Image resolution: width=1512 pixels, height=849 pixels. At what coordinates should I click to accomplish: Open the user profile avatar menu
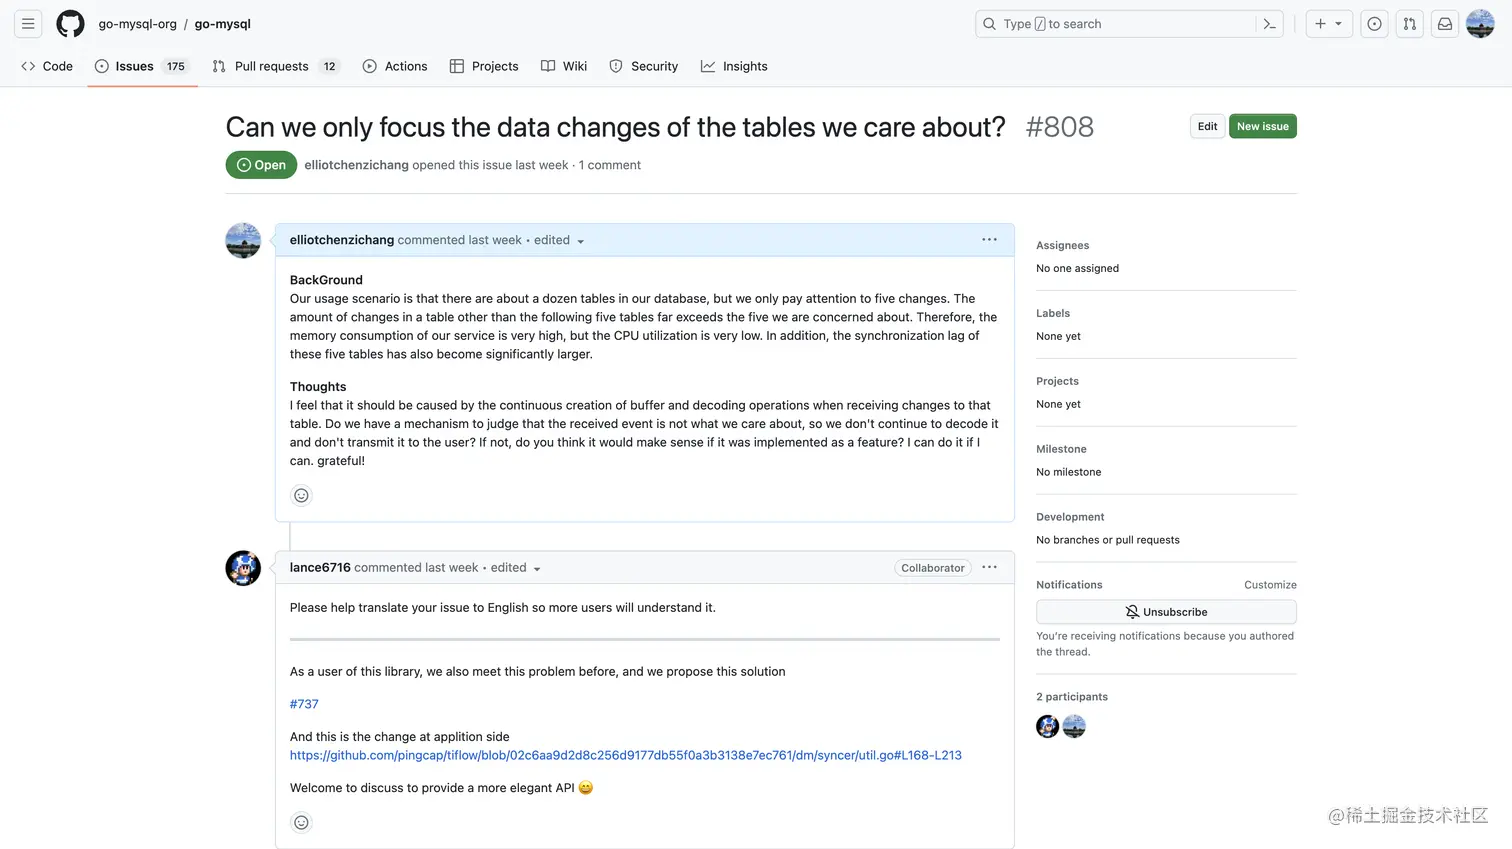[1479, 24]
